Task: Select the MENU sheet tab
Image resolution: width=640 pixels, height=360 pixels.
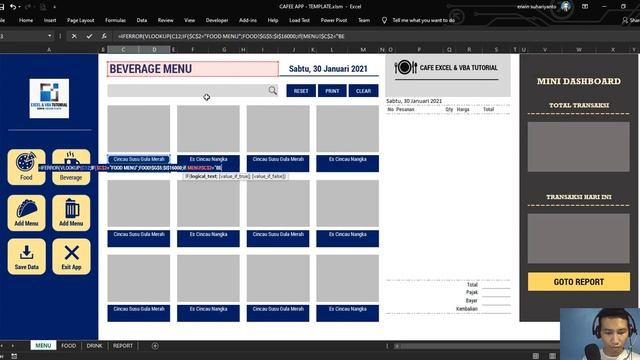Action: click(x=43, y=346)
